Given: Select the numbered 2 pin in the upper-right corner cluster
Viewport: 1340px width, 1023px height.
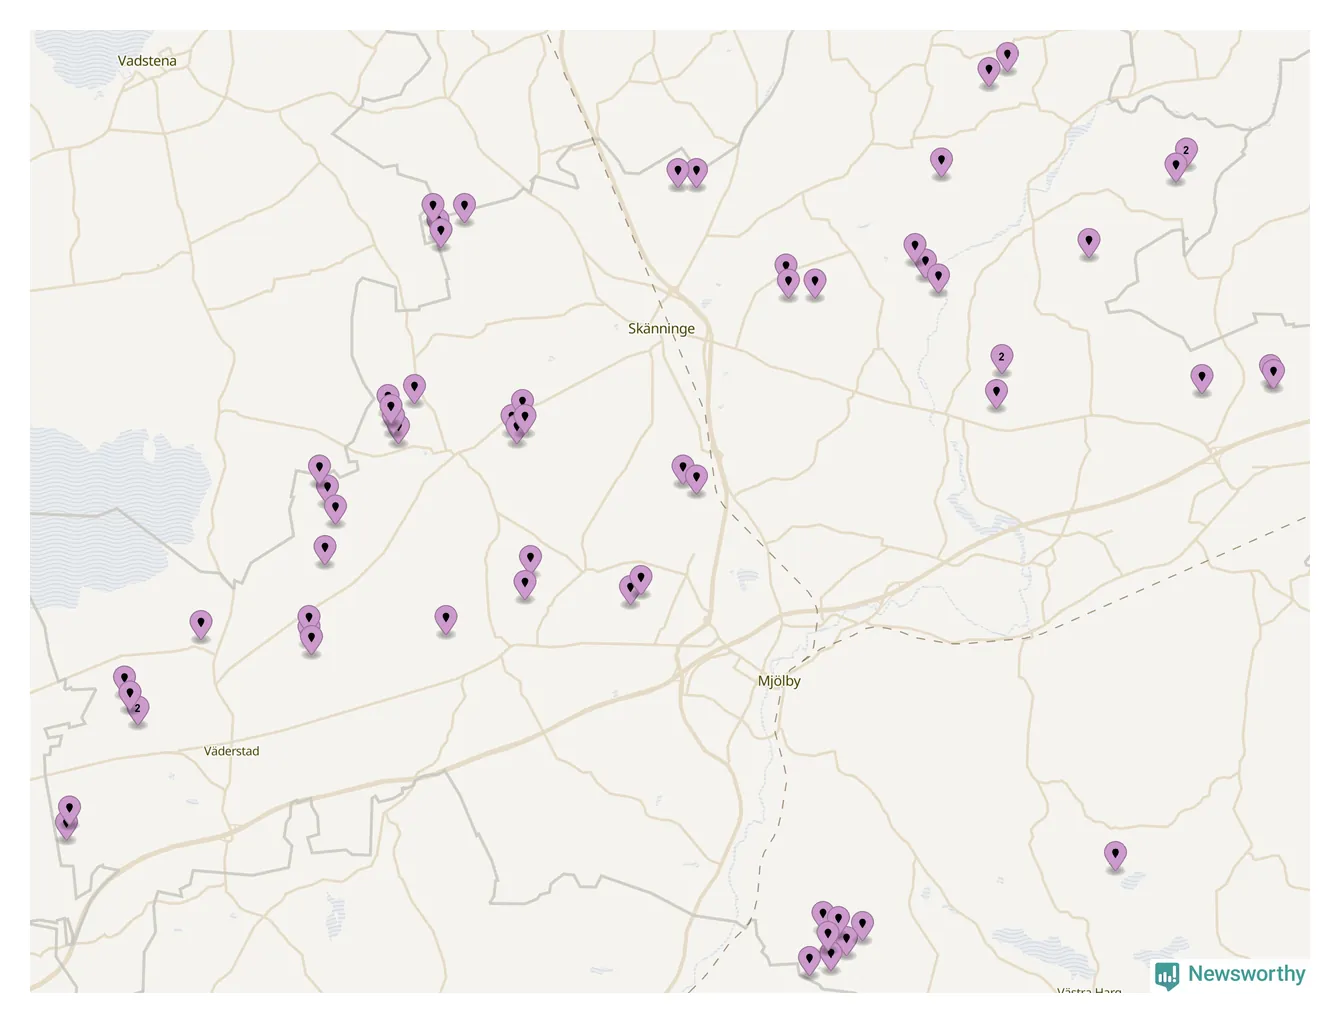Looking at the screenshot, I should pos(1186,151).
